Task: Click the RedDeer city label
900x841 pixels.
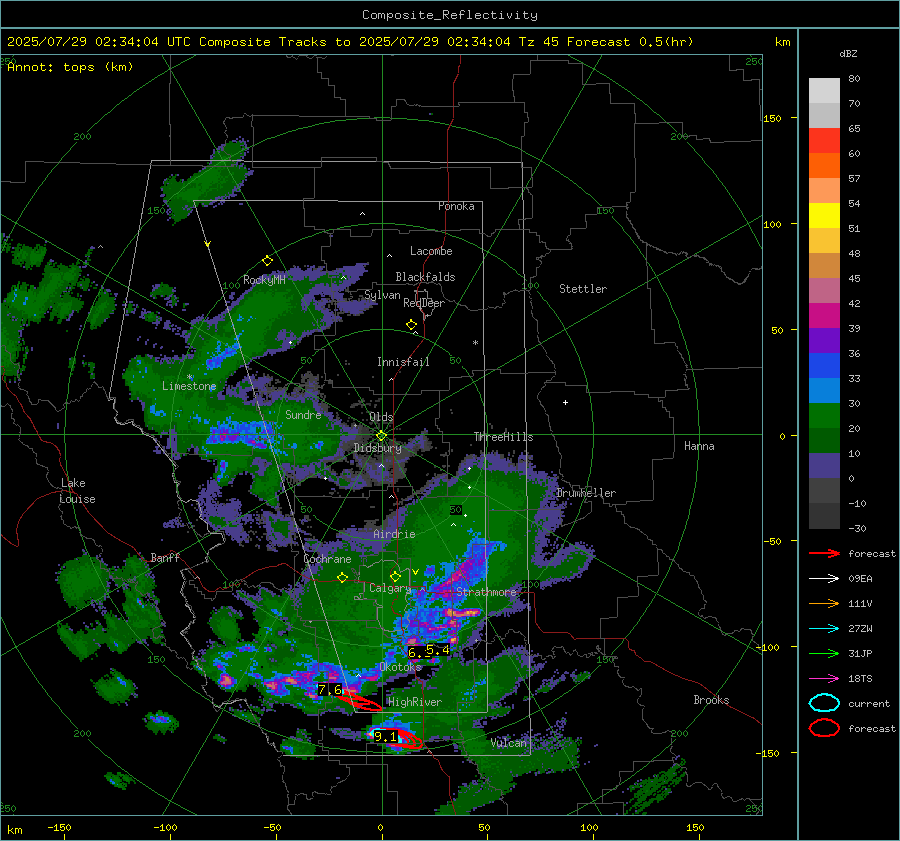Action: point(424,303)
